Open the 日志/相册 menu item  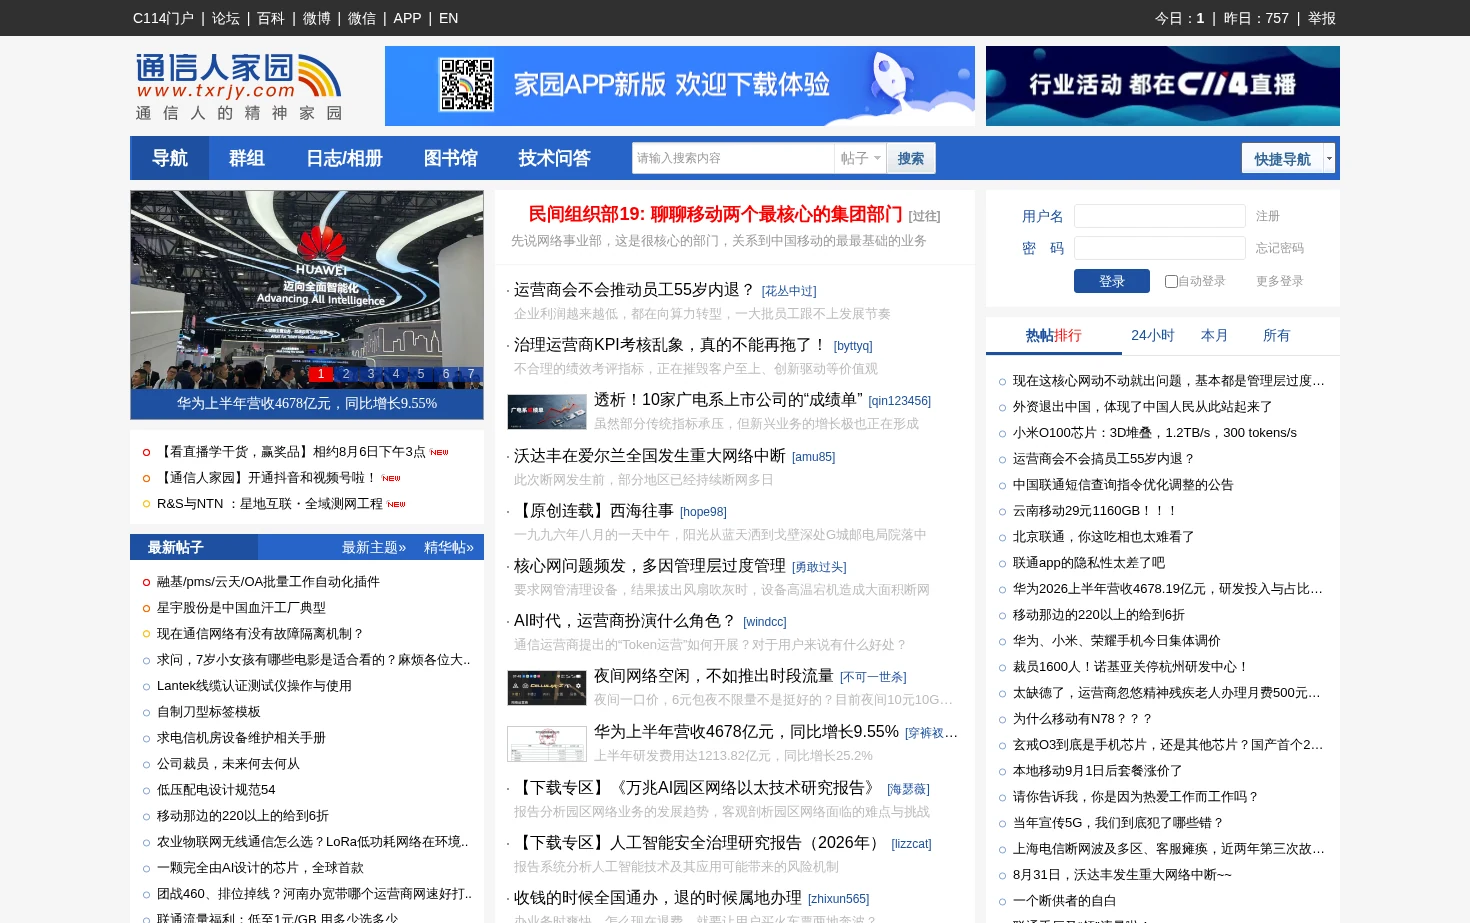[x=345, y=158]
